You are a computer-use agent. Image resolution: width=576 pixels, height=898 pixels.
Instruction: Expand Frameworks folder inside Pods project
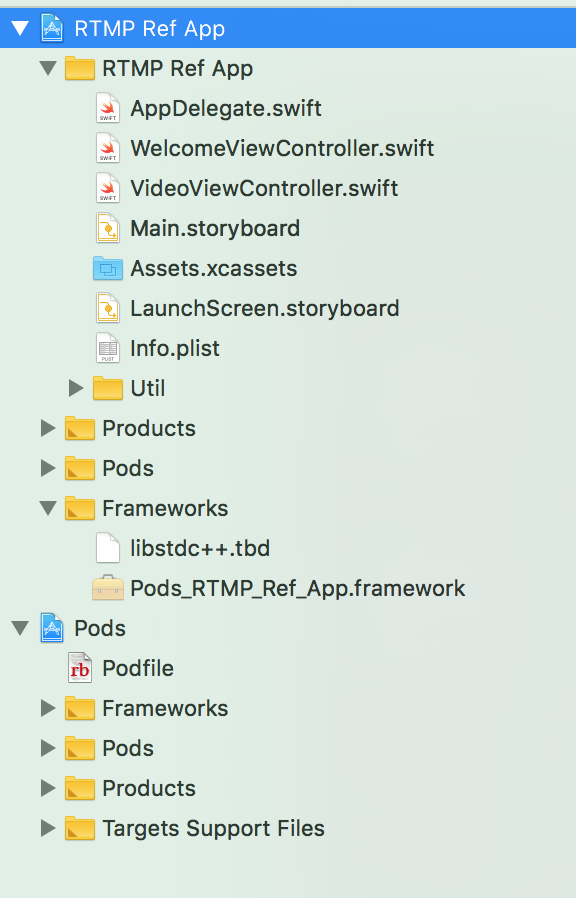pos(48,708)
